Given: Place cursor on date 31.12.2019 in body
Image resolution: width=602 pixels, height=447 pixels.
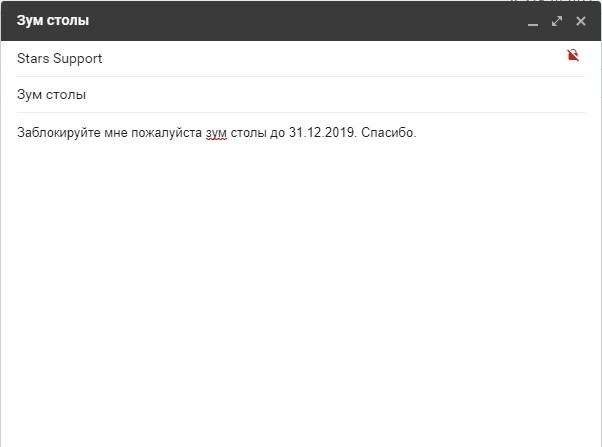Looking at the screenshot, I should 323,132.
